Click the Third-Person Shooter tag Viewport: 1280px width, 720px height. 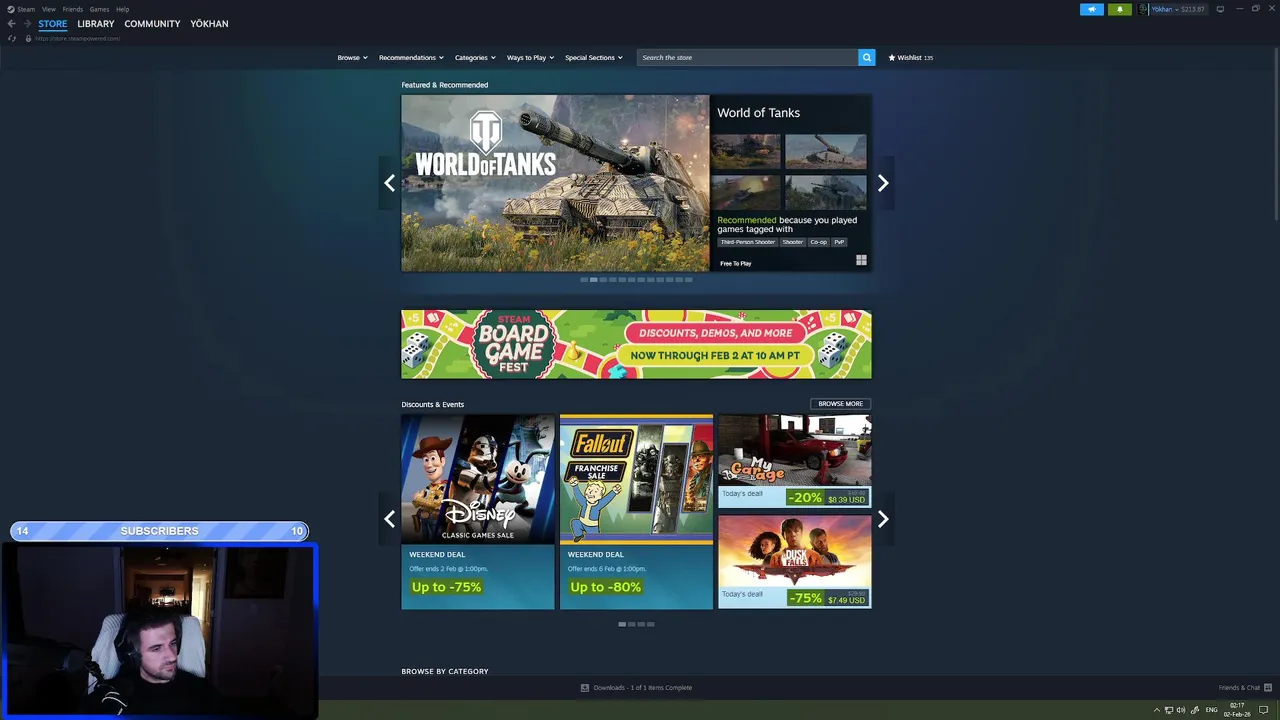[748, 242]
